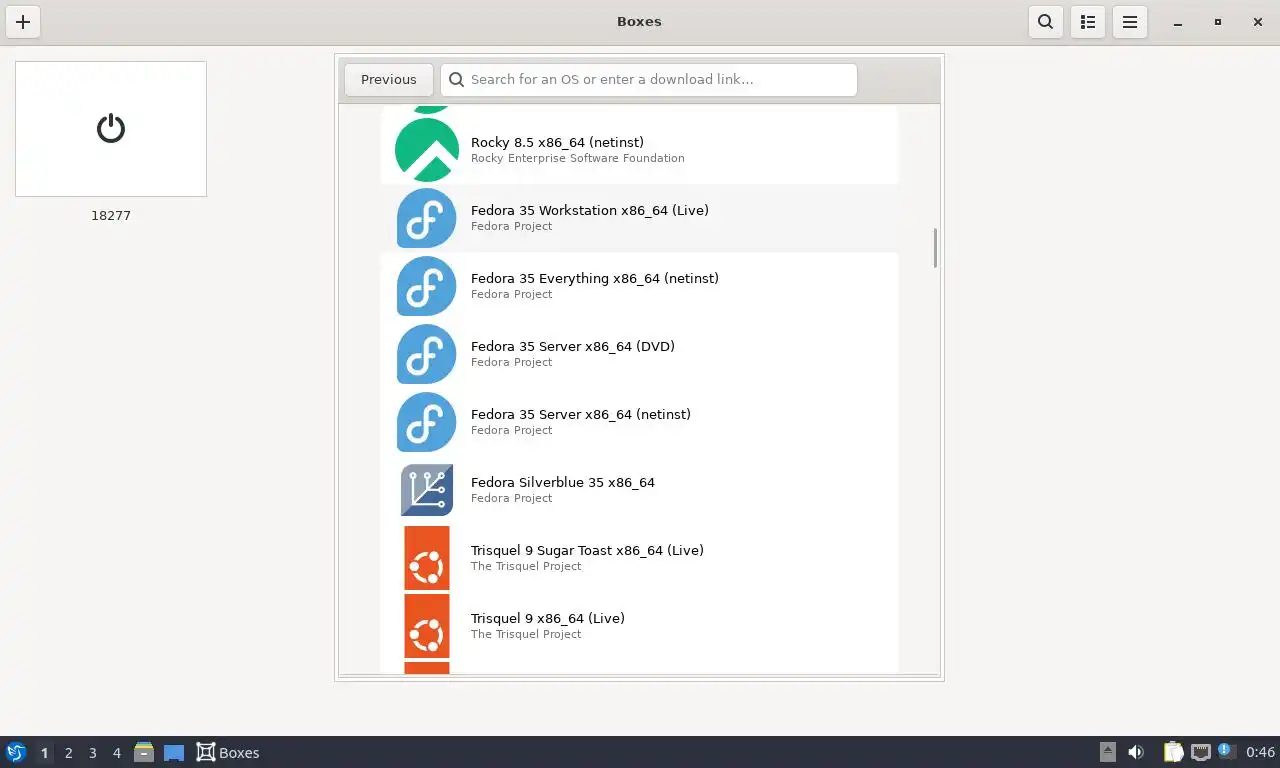
Task: Click the Boxes taskbar window button
Action: pos(228,753)
